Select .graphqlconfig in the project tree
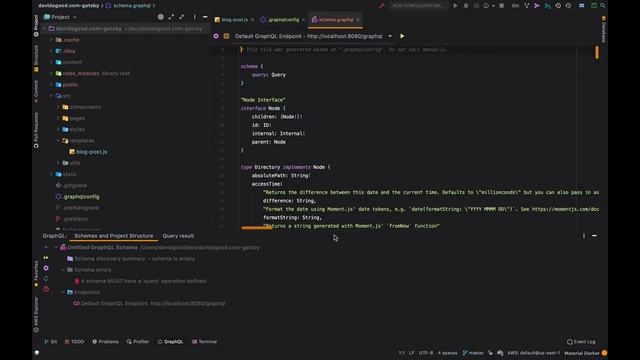Screen dimensions: 640x360 (78, 197)
